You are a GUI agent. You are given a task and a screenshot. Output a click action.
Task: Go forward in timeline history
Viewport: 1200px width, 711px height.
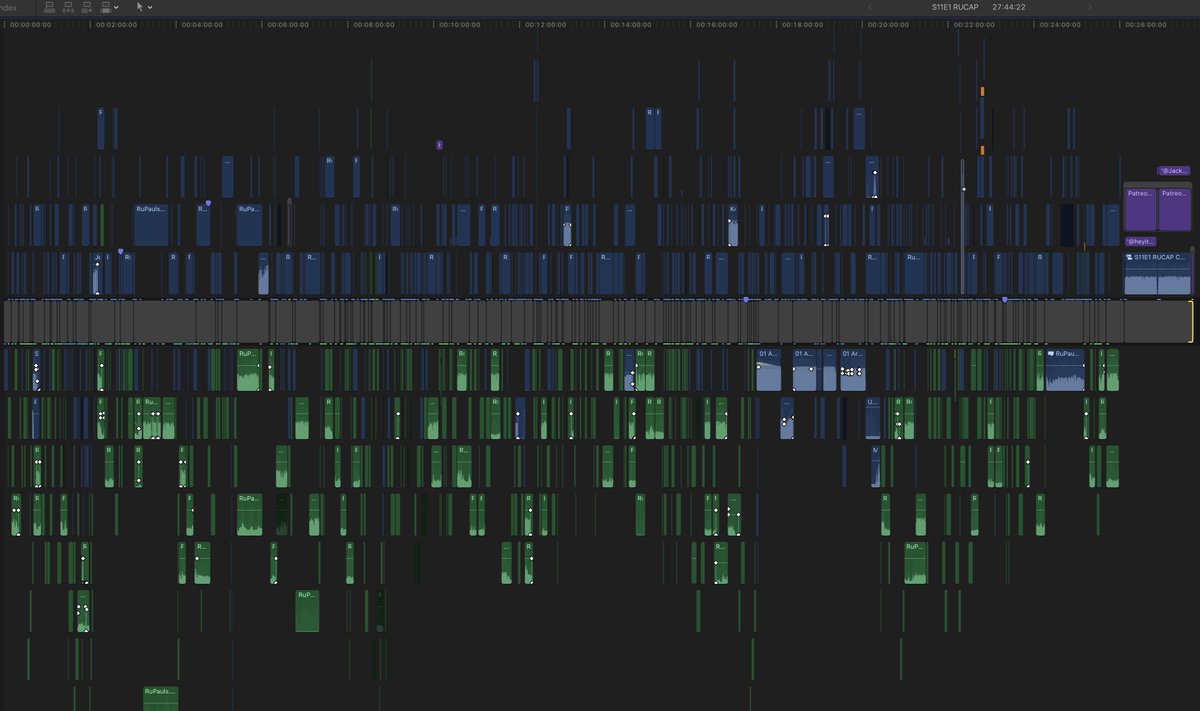(1090, 7)
